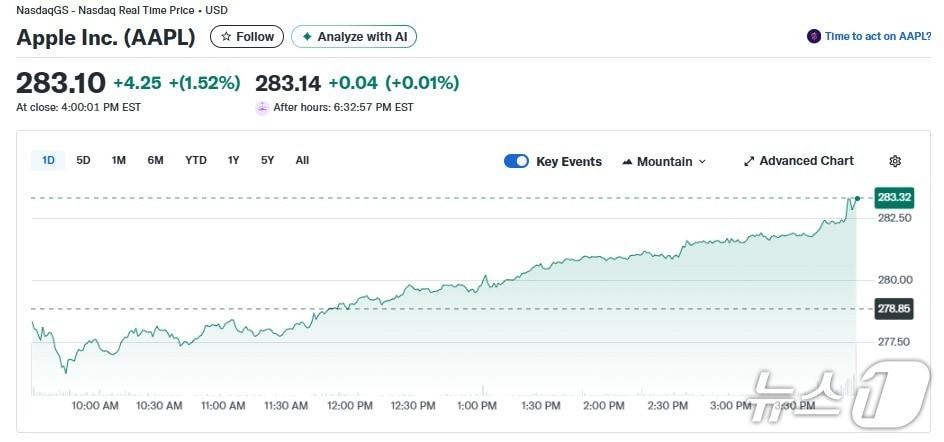Show the 6M time range

point(155,160)
